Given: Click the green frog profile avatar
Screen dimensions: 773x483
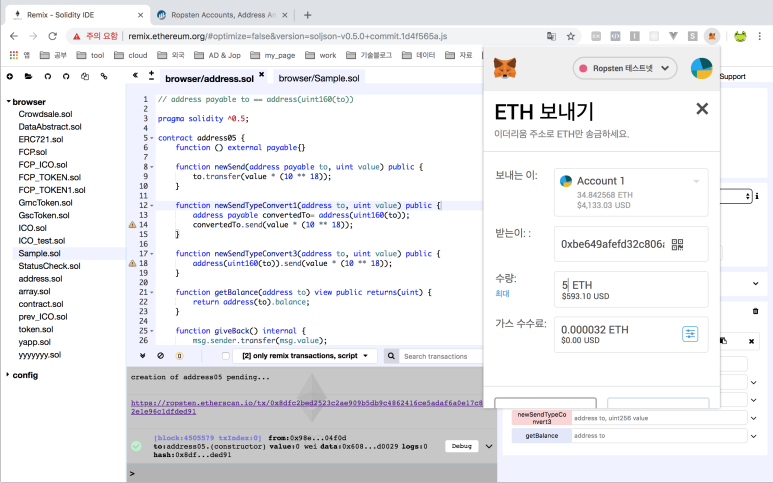Looking at the screenshot, I should 740,36.
